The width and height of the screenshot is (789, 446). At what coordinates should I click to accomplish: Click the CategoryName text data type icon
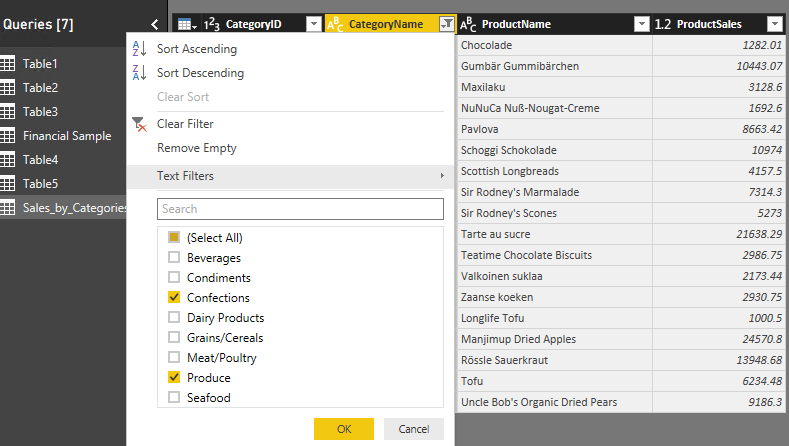point(335,24)
